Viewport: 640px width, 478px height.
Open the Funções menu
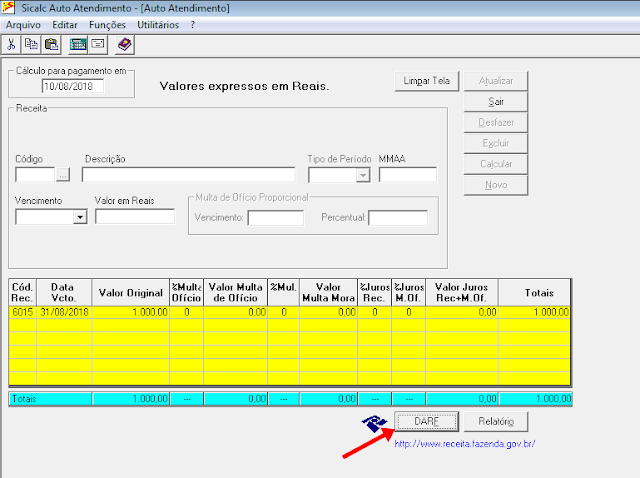coord(108,23)
